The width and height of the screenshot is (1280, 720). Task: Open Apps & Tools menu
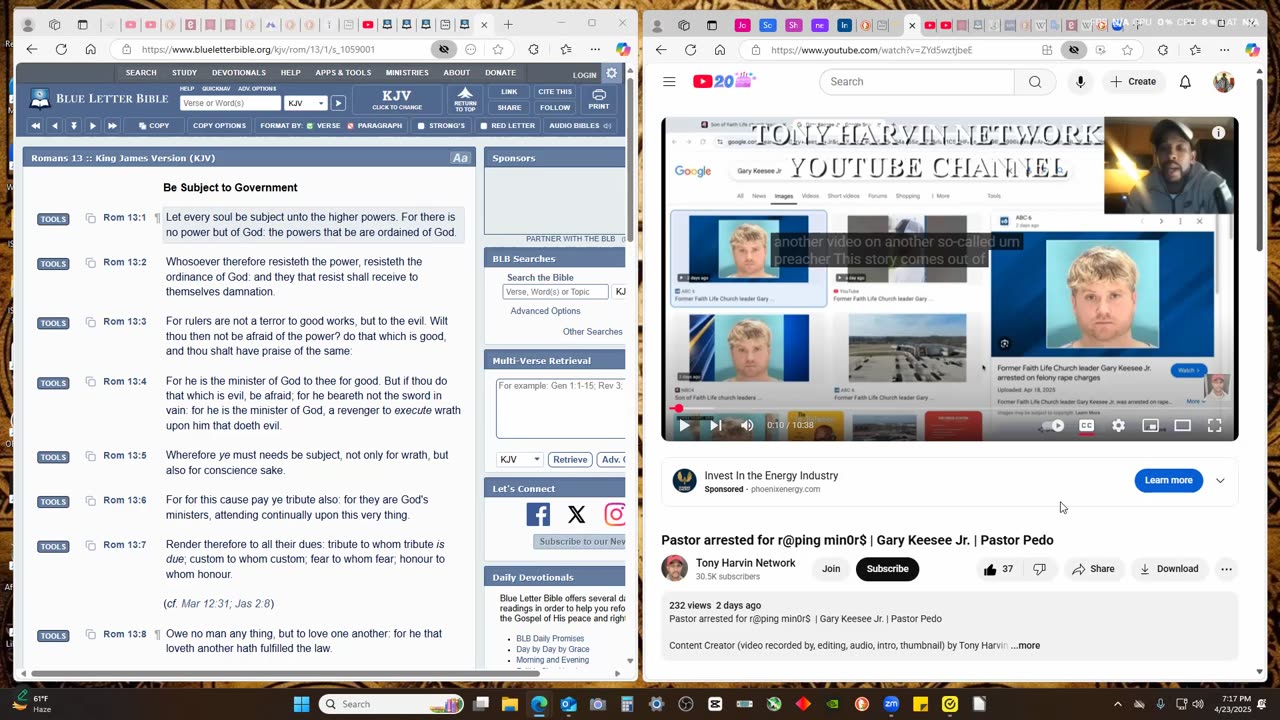pos(343,73)
